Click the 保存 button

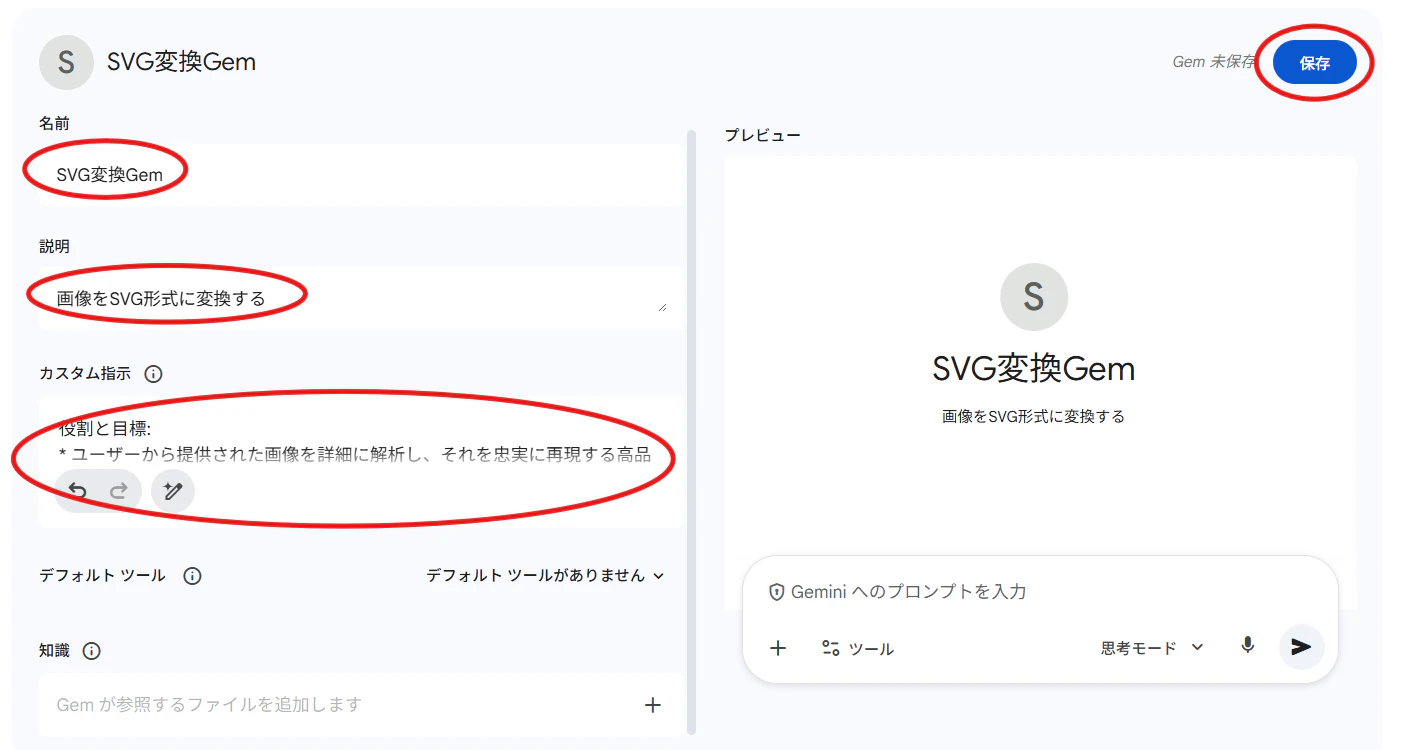click(1314, 63)
